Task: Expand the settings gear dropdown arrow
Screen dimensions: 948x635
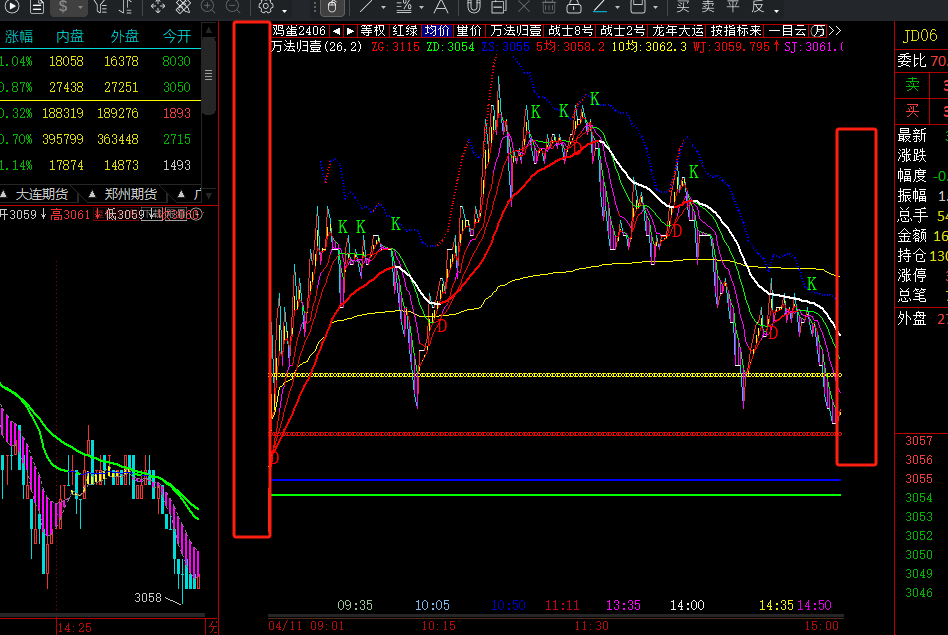Action: tap(284, 10)
